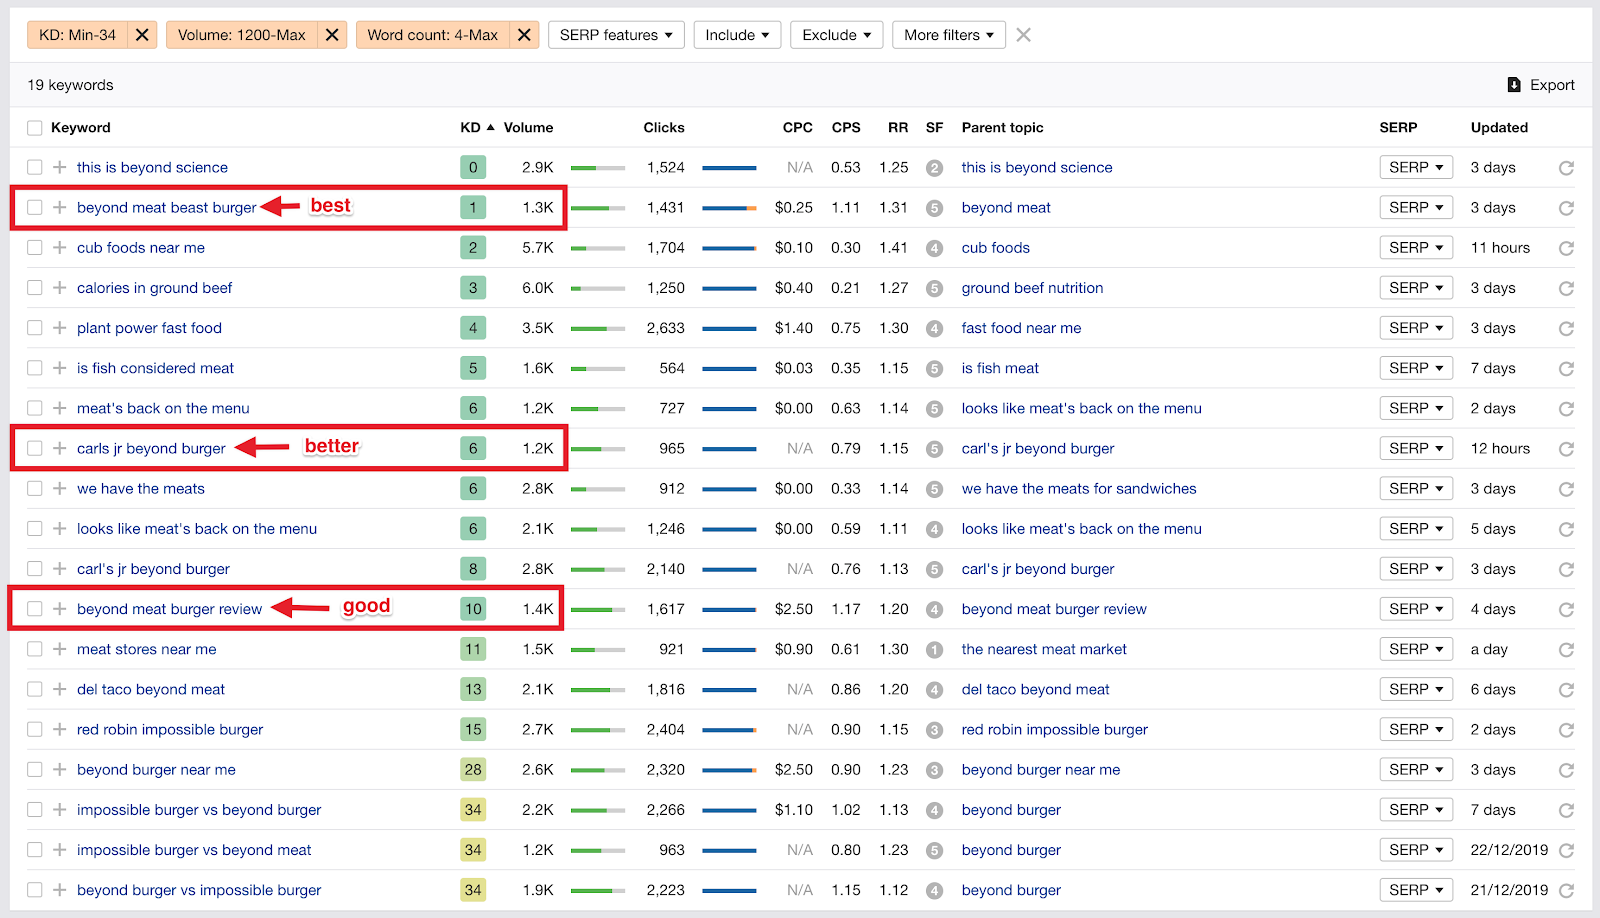Click KD 34 badge for 'impossible burger vs beyond meat'
1600x918 pixels.
[473, 849]
